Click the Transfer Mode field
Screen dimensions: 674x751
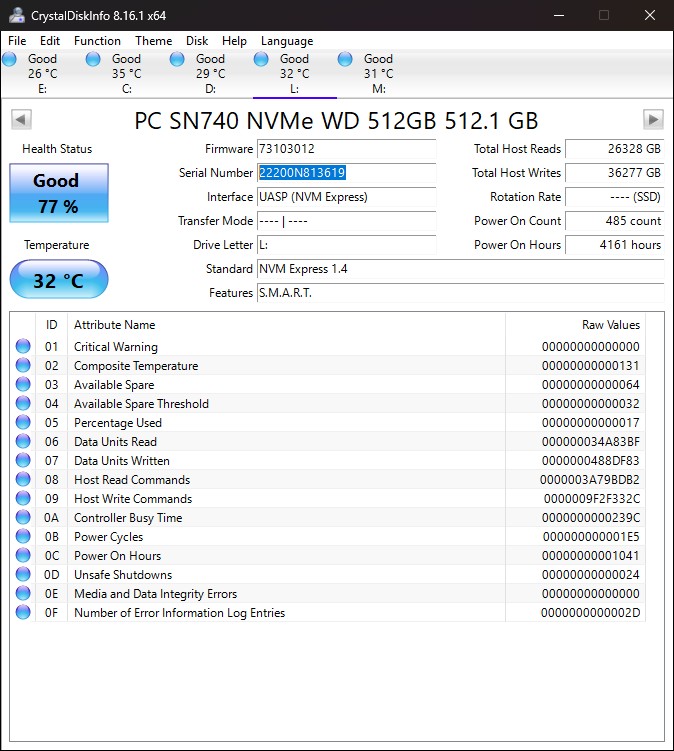346,221
